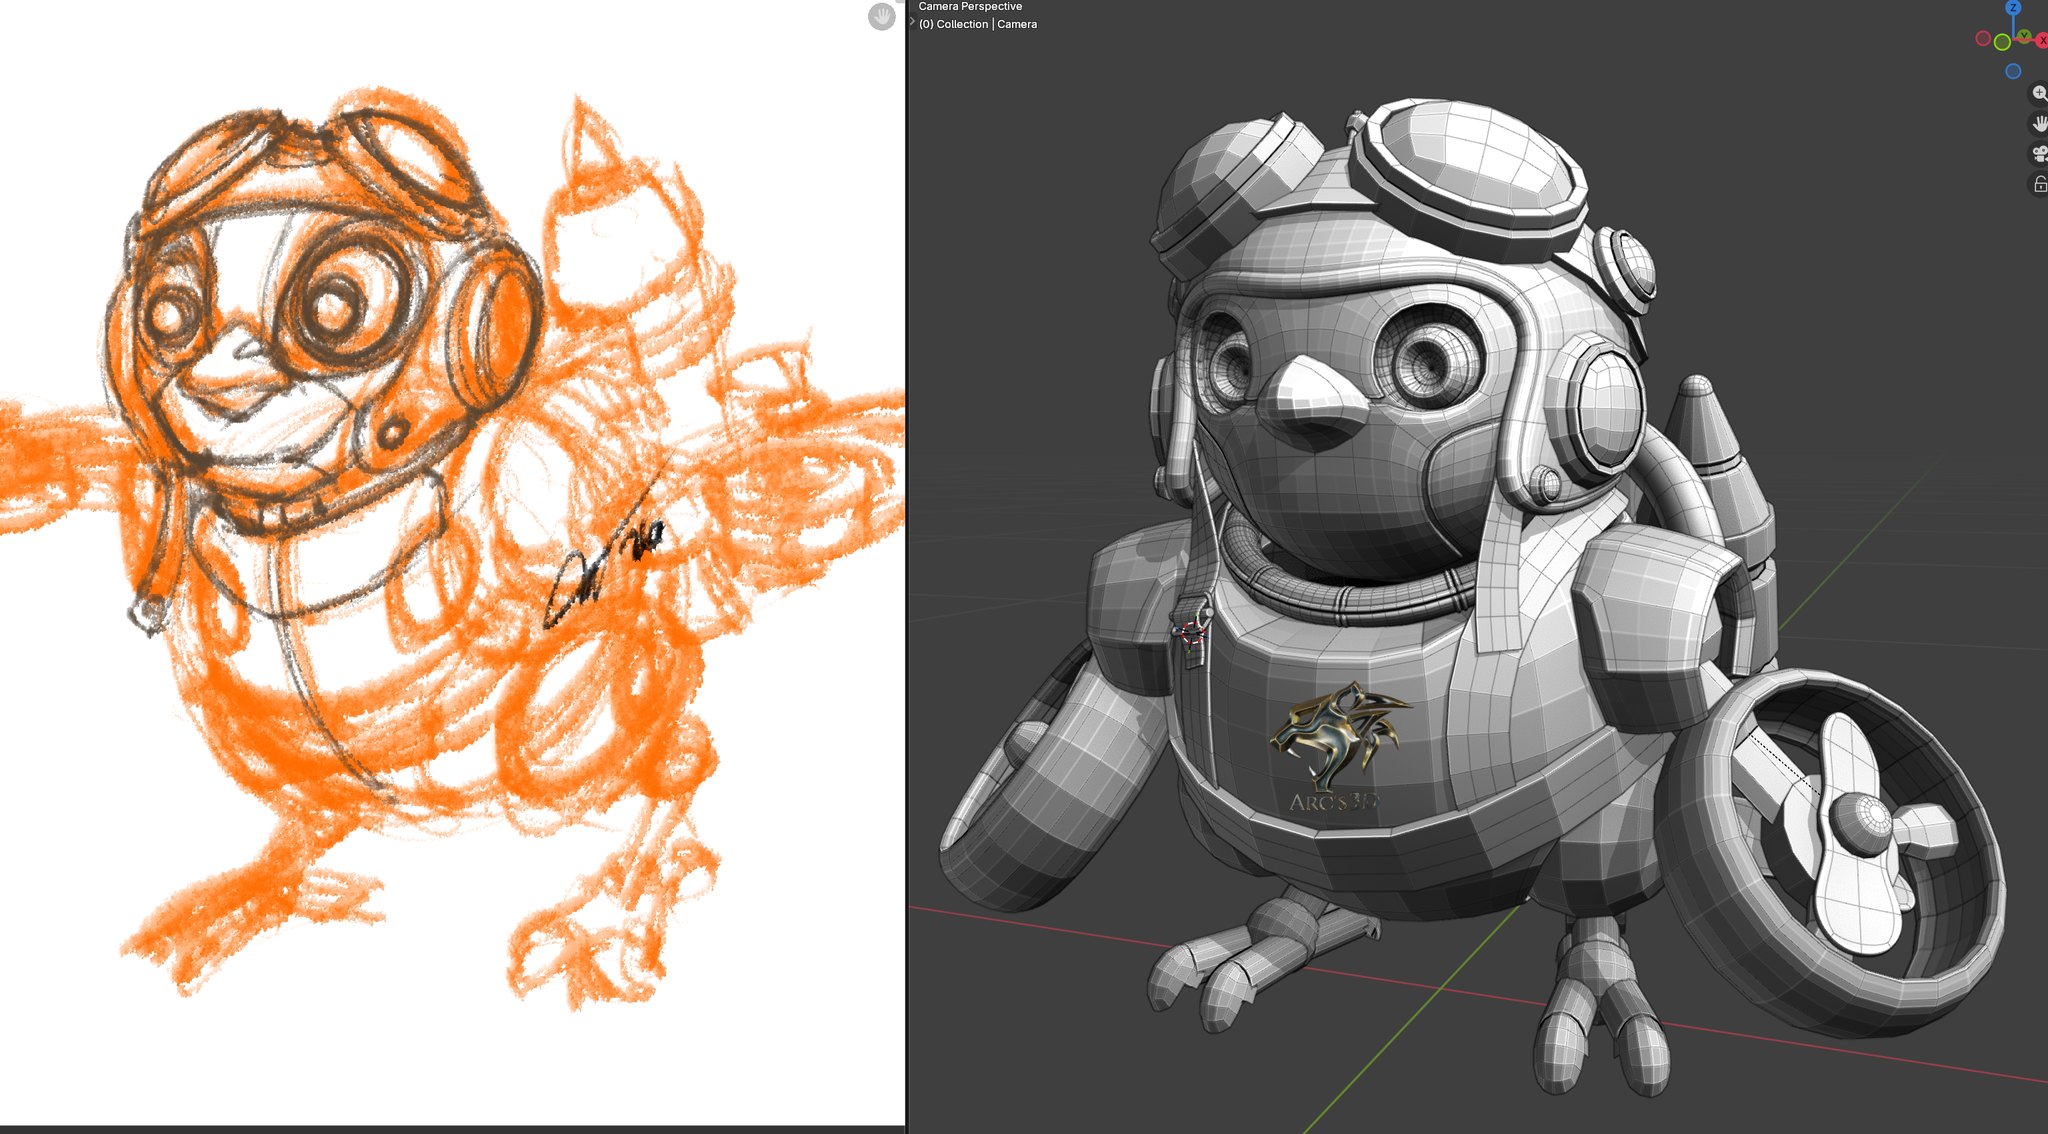Click the pan hand icon in 3D viewport
Screen dimensions: 2048x1134
[2039, 124]
